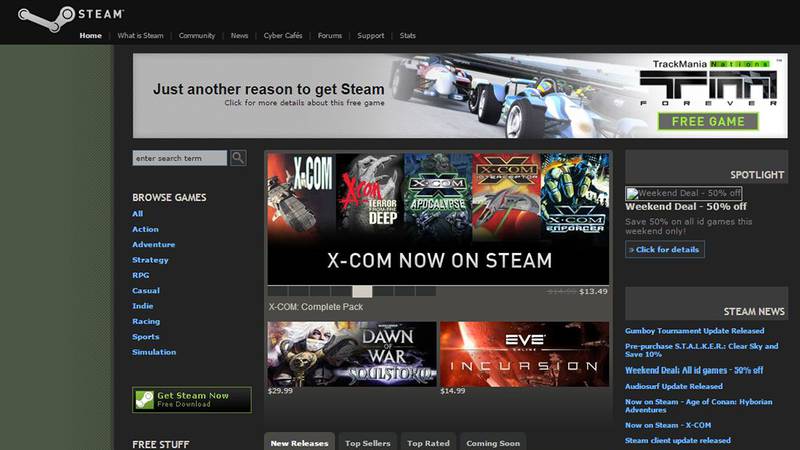Select the last carousel slide indicator
The width and height of the screenshot is (800, 450).
426,291
